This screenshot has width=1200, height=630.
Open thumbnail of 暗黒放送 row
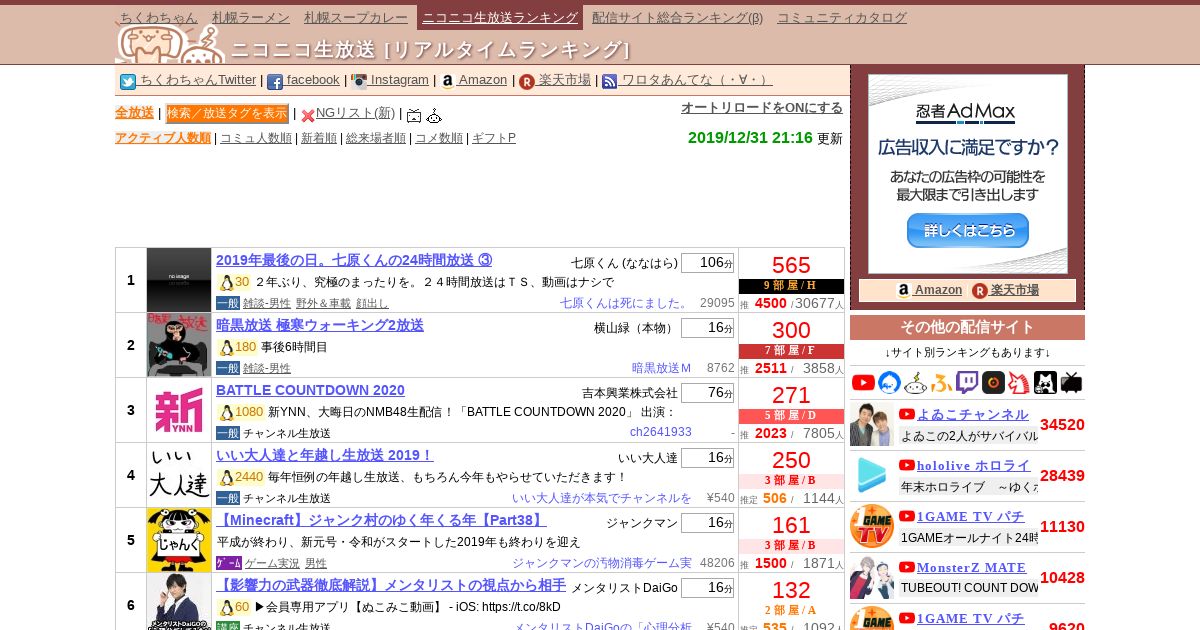179,345
